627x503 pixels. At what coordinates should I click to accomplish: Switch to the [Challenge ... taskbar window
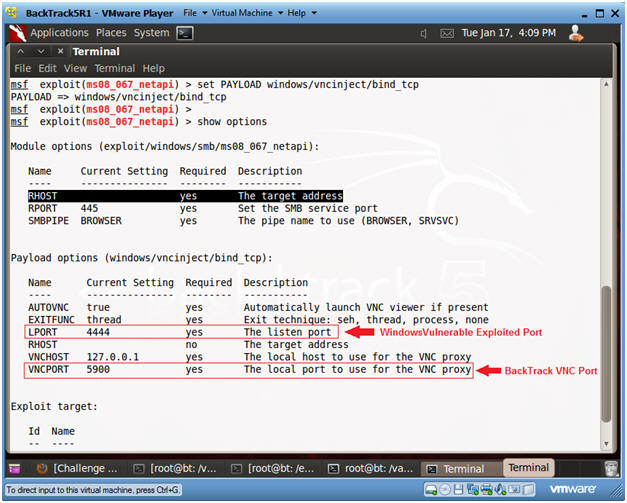pos(77,468)
